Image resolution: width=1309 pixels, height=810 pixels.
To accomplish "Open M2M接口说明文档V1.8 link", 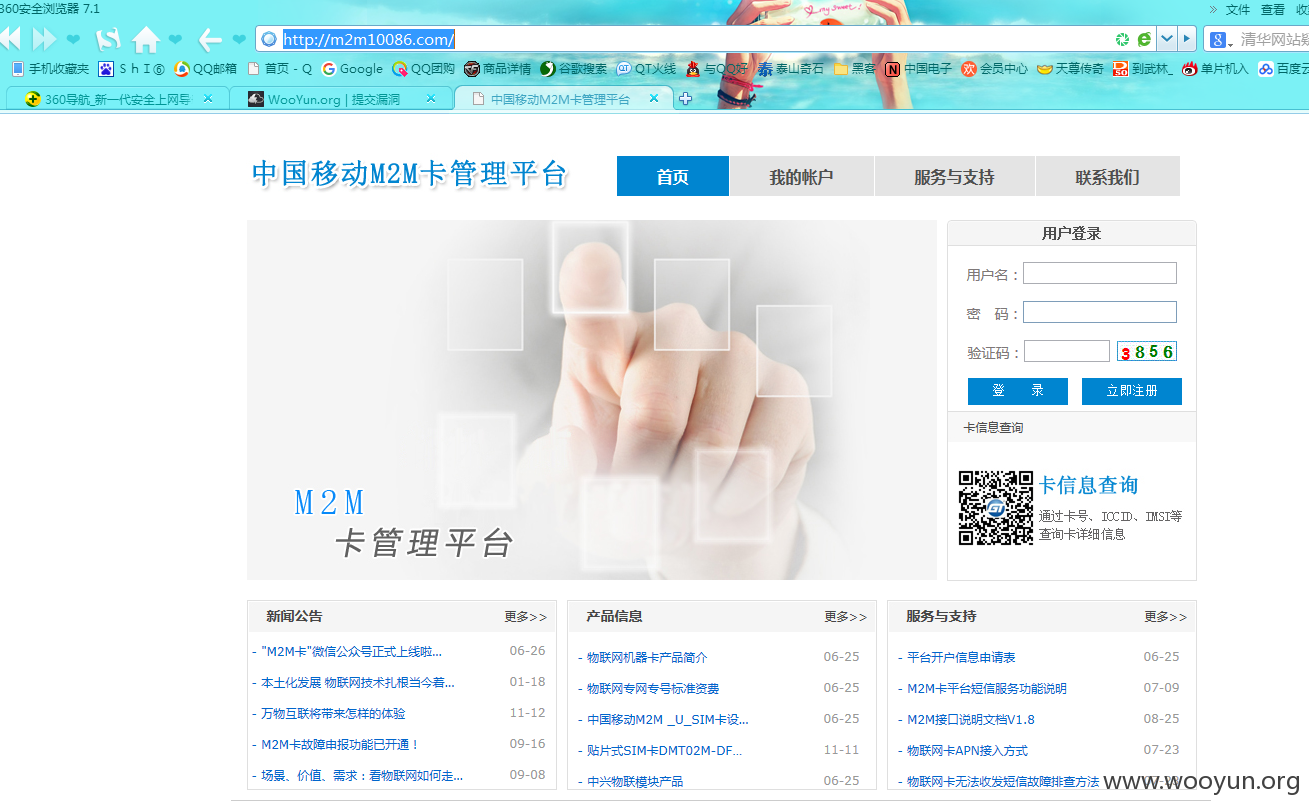I will click(x=970, y=719).
